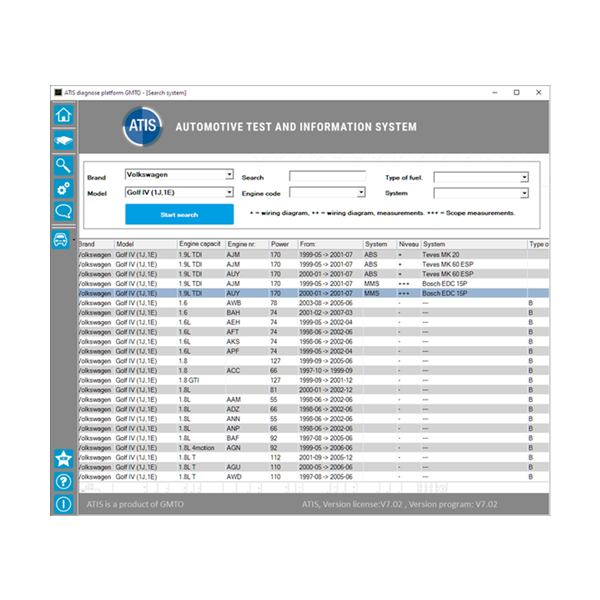Select the magnifier search icon in sidebar
Image resolution: width=600 pixels, height=600 pixels.
(x=64, y=165)
